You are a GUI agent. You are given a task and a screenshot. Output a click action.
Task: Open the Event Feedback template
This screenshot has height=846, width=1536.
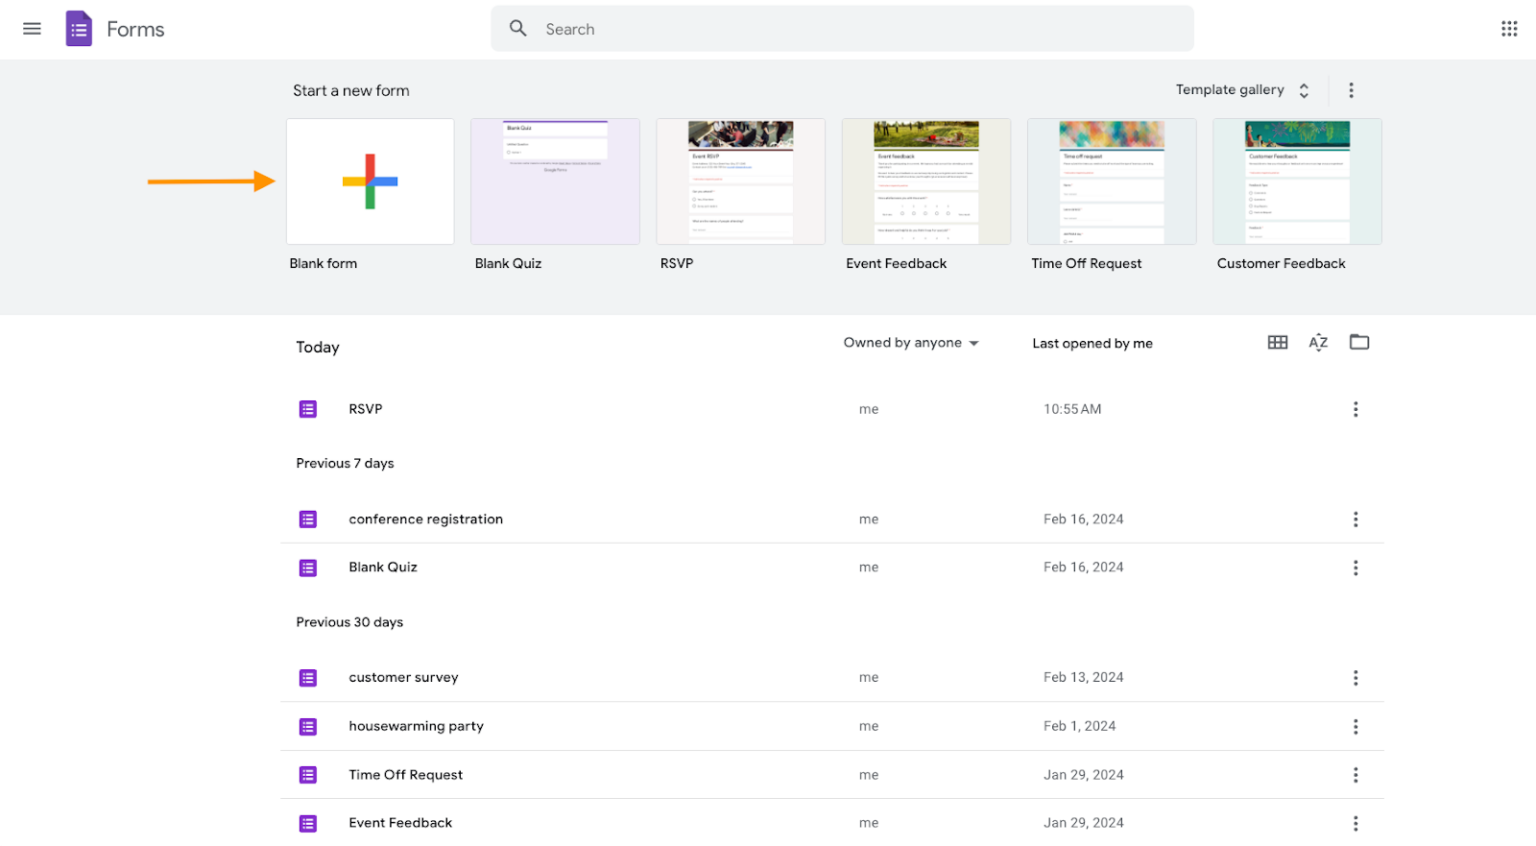pyautogui.click(x=925, y=181)
